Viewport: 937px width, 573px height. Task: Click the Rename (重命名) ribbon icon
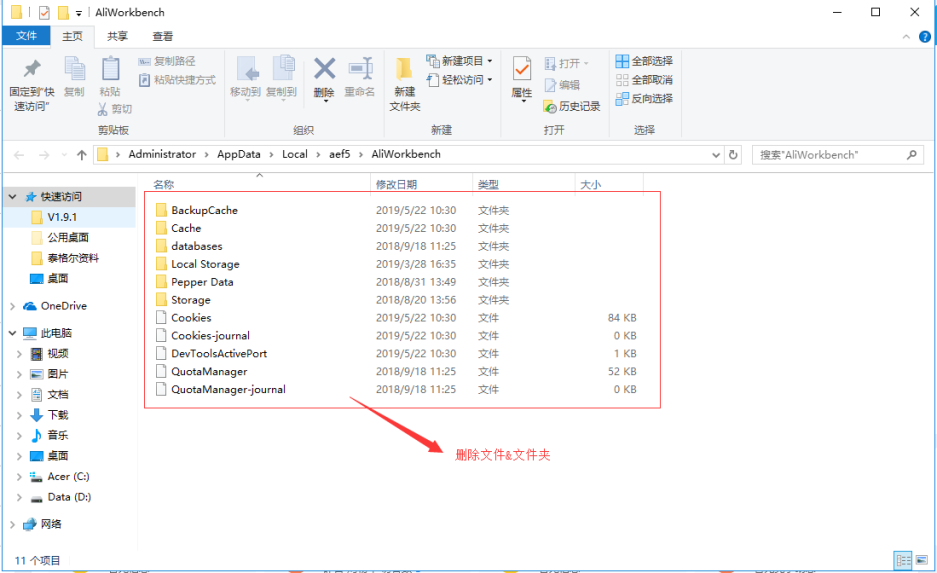[x=360, y=78]
